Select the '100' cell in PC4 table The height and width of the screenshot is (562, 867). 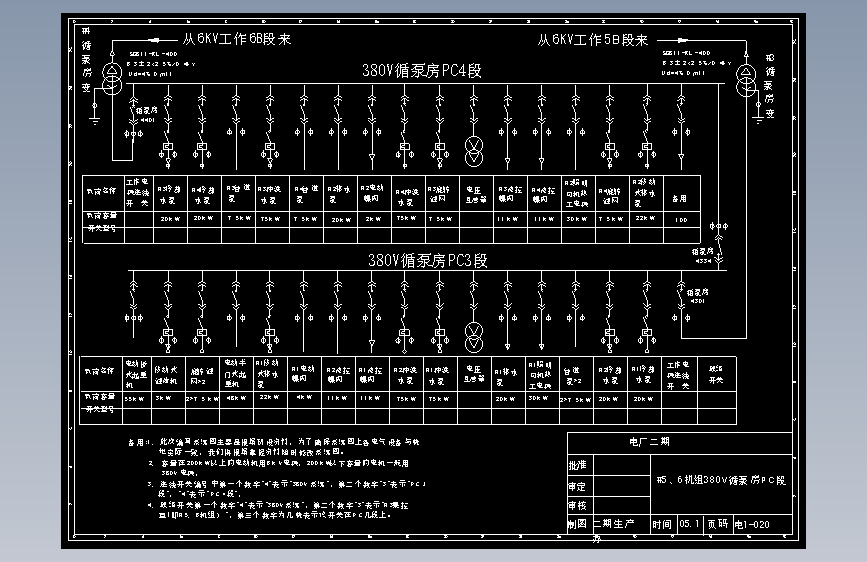pyautogui.click(x=681, y=220)
